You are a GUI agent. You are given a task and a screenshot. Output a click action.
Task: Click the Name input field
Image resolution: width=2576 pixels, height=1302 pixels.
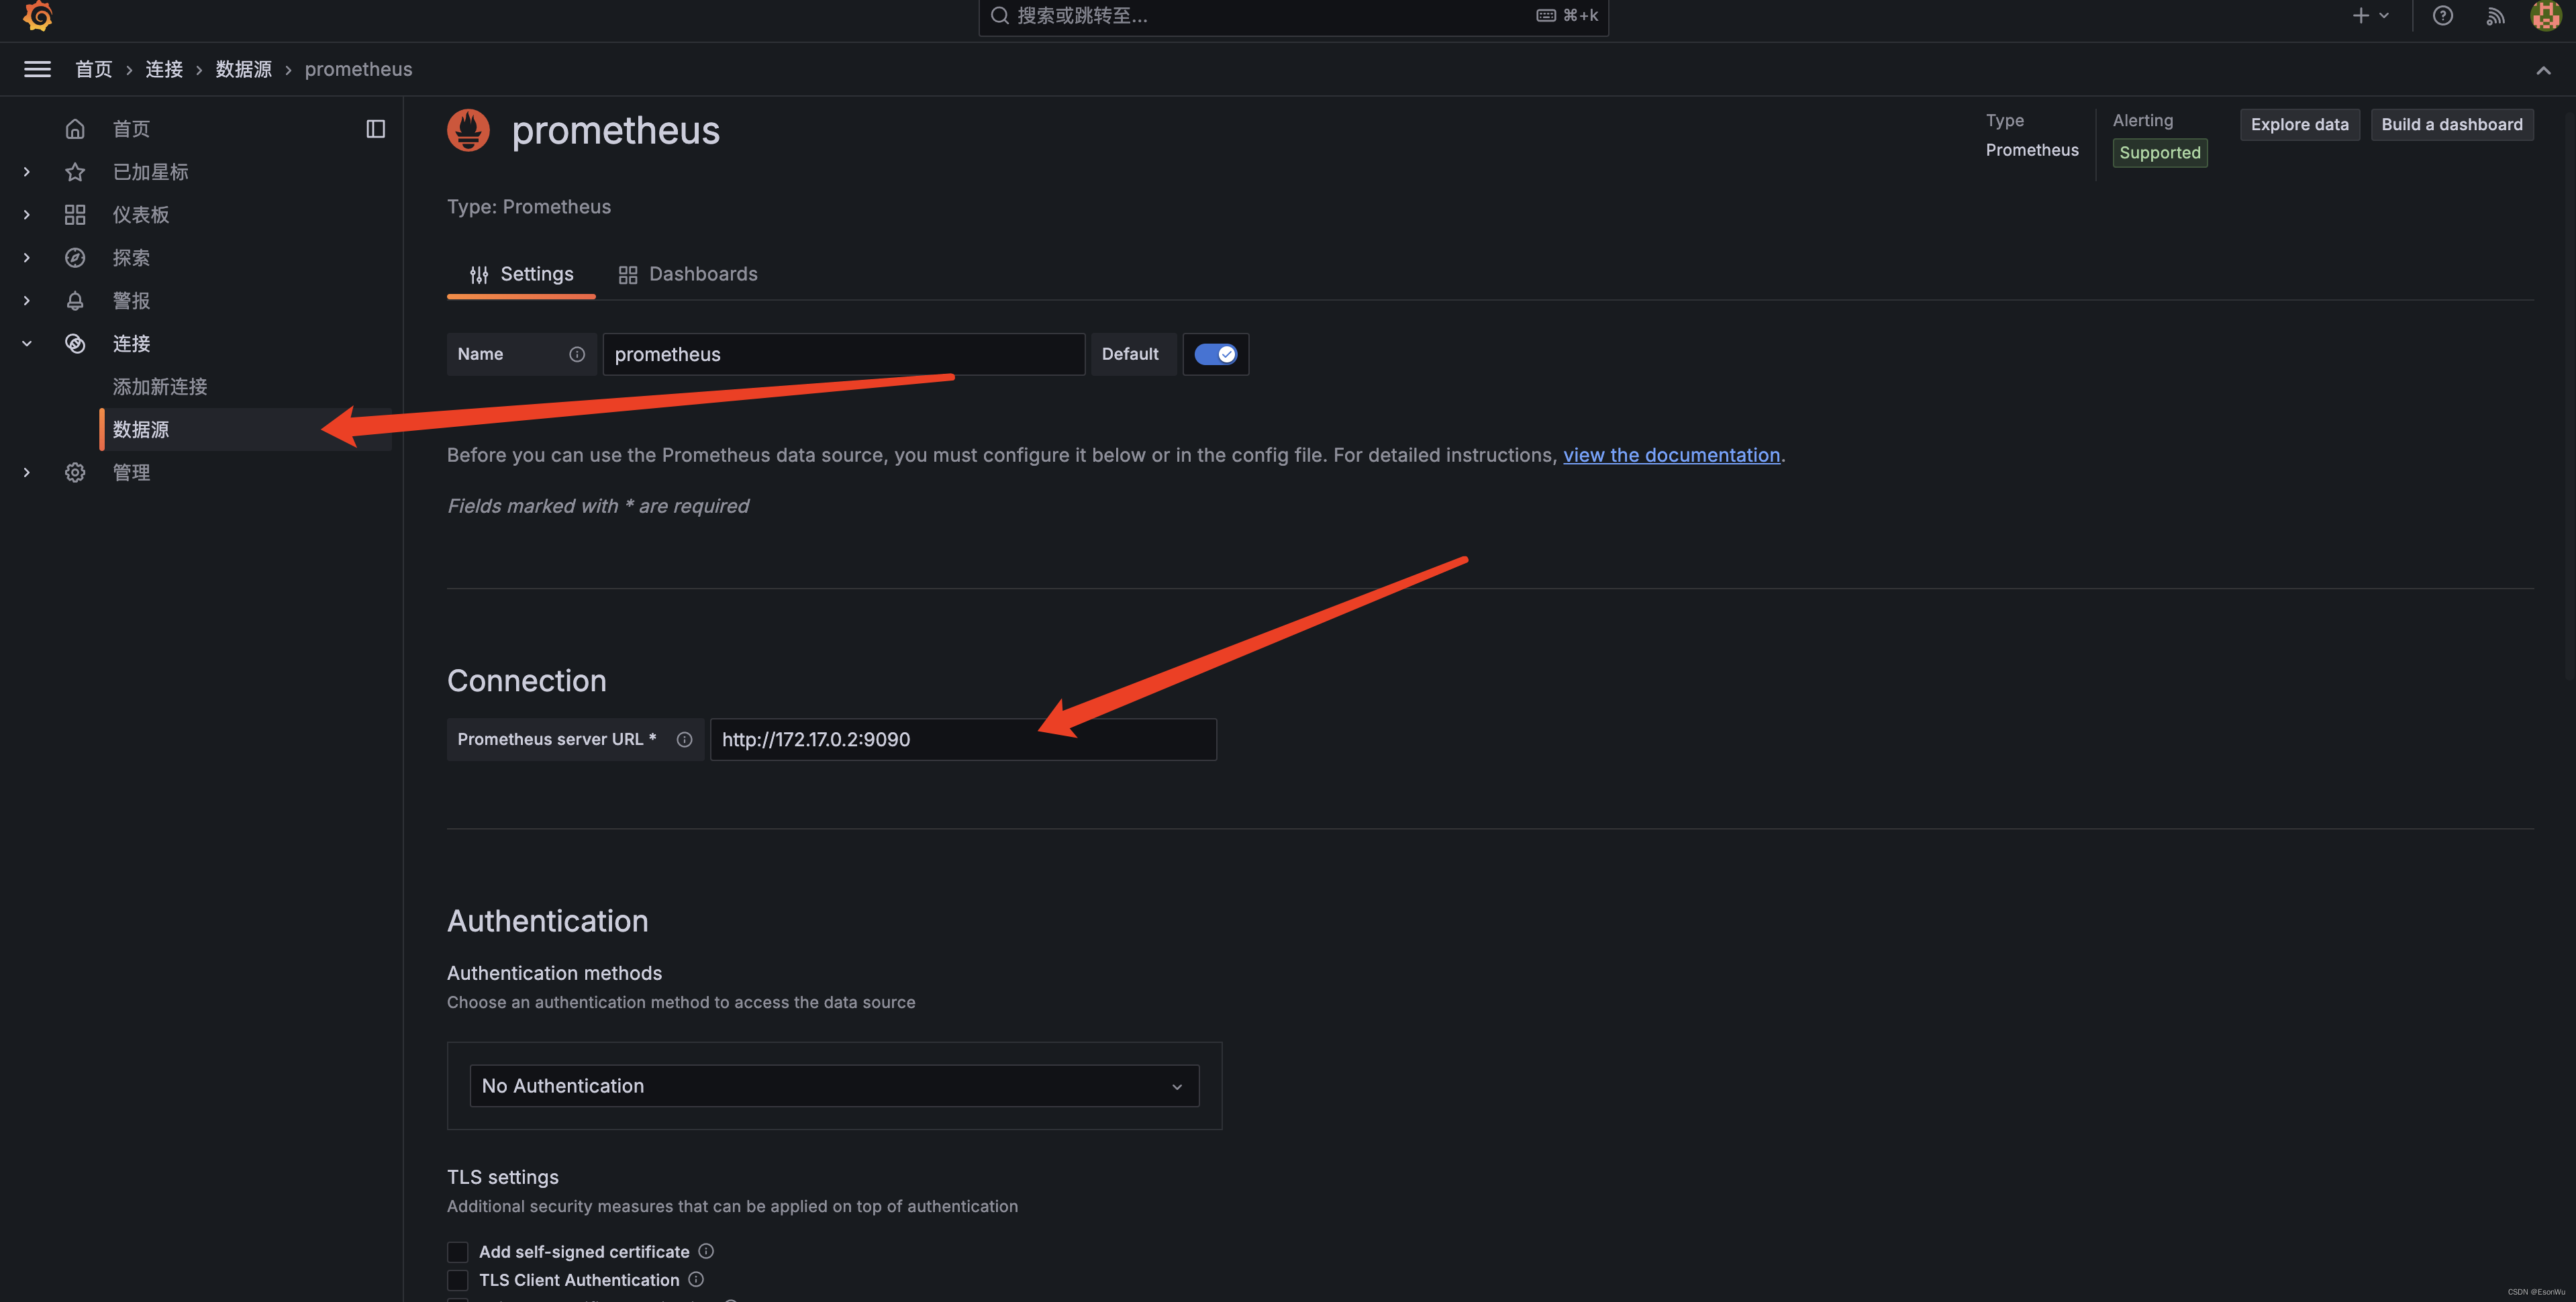tap(844, 354)
